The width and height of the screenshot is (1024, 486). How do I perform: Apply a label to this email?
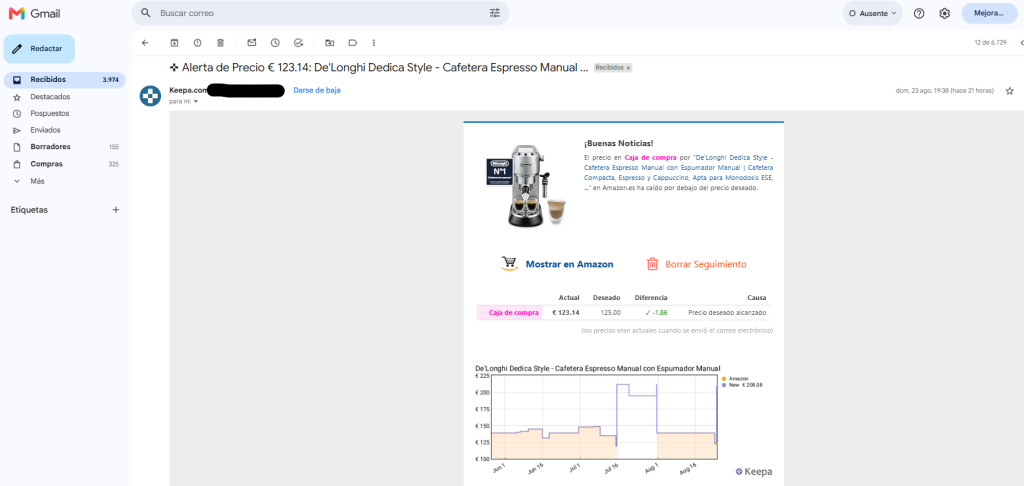click(x=353, y=43)
